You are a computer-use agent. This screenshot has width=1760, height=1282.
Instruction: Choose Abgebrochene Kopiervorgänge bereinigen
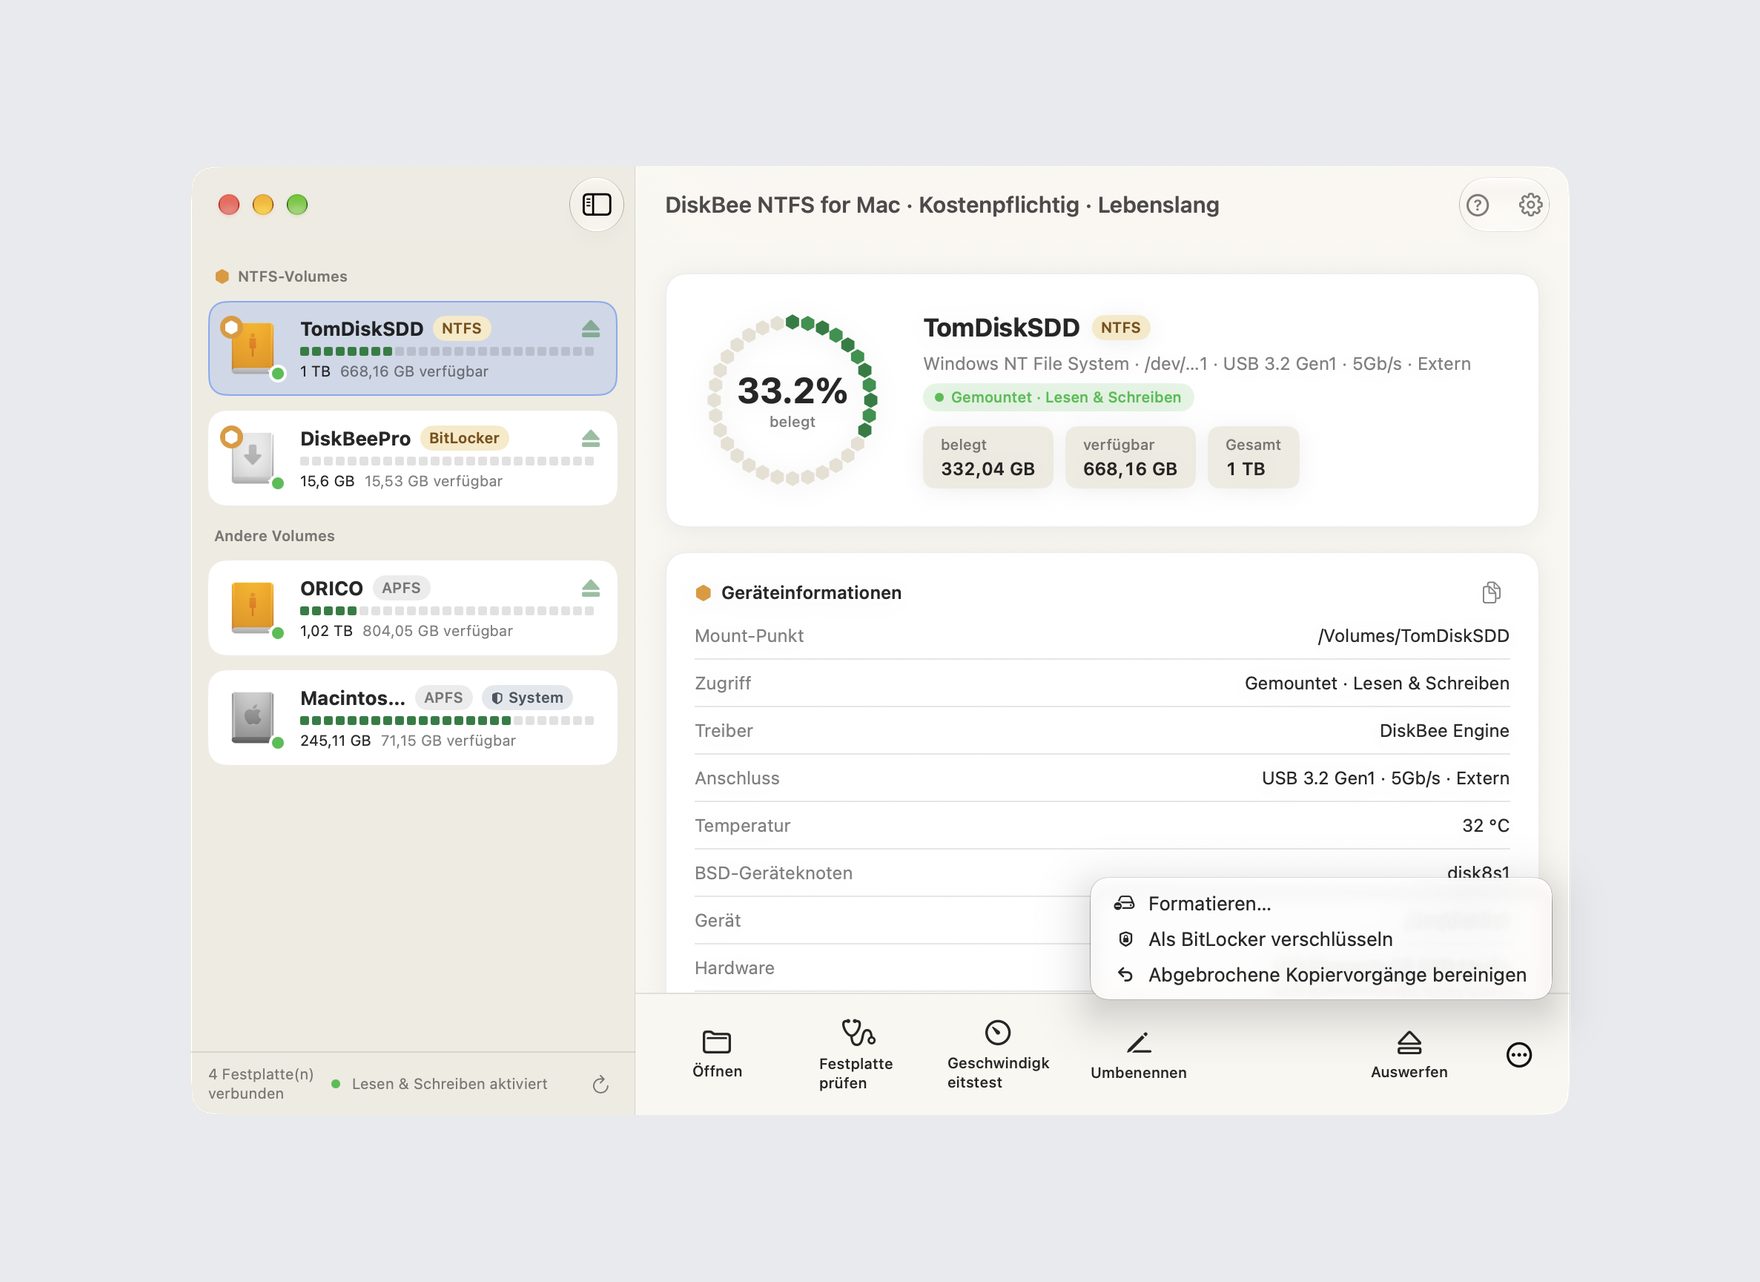click(1320, 975)
